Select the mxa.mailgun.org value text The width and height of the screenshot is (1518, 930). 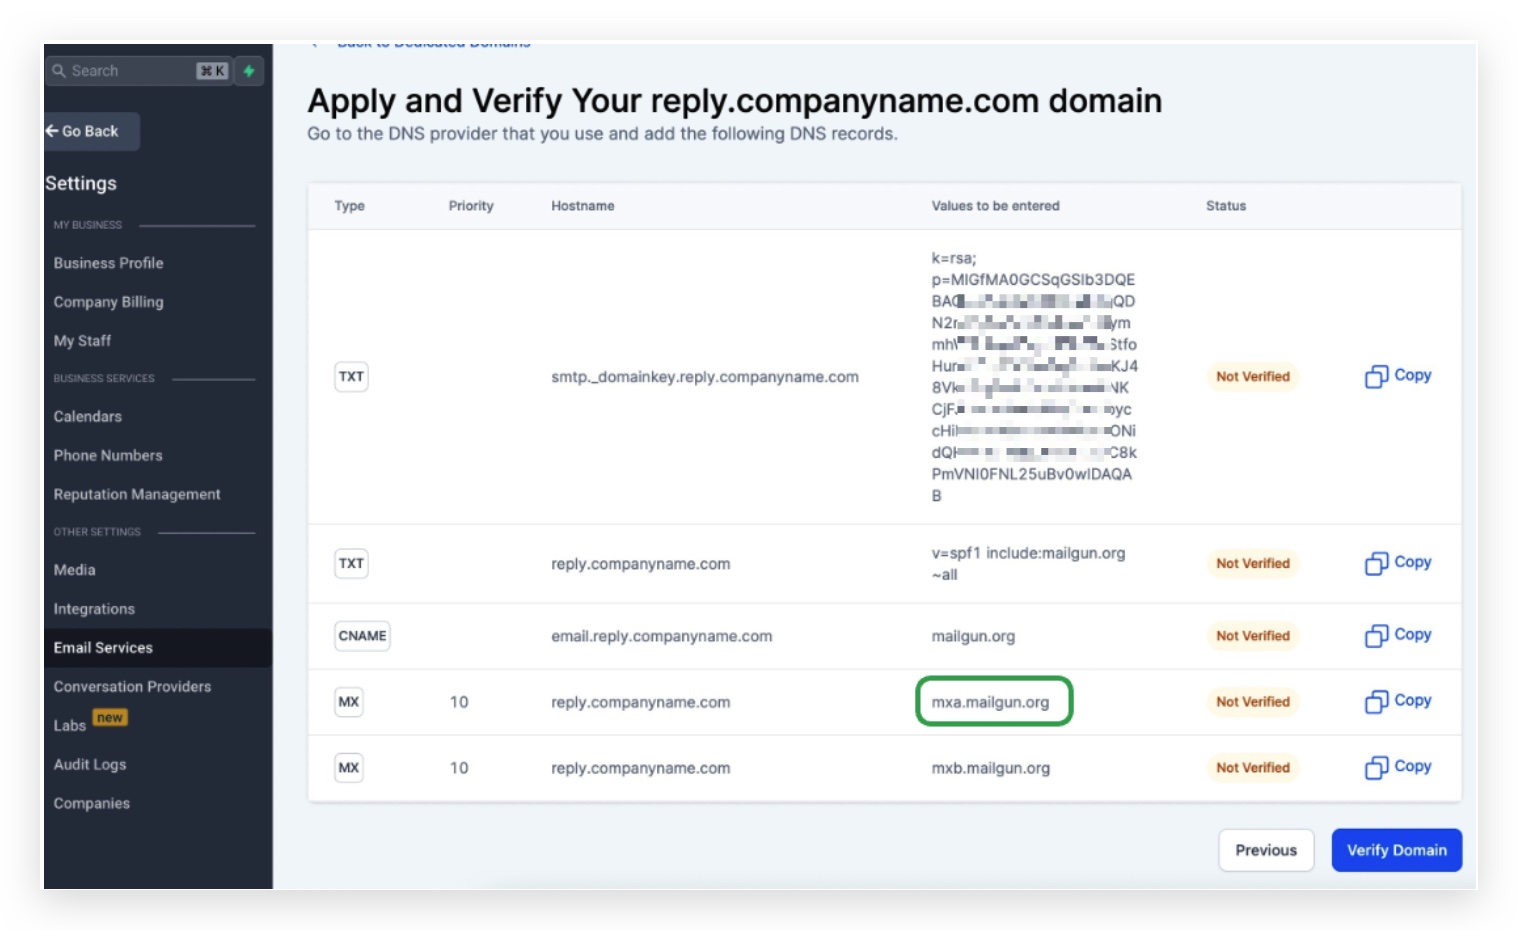[x=990, y=702]
